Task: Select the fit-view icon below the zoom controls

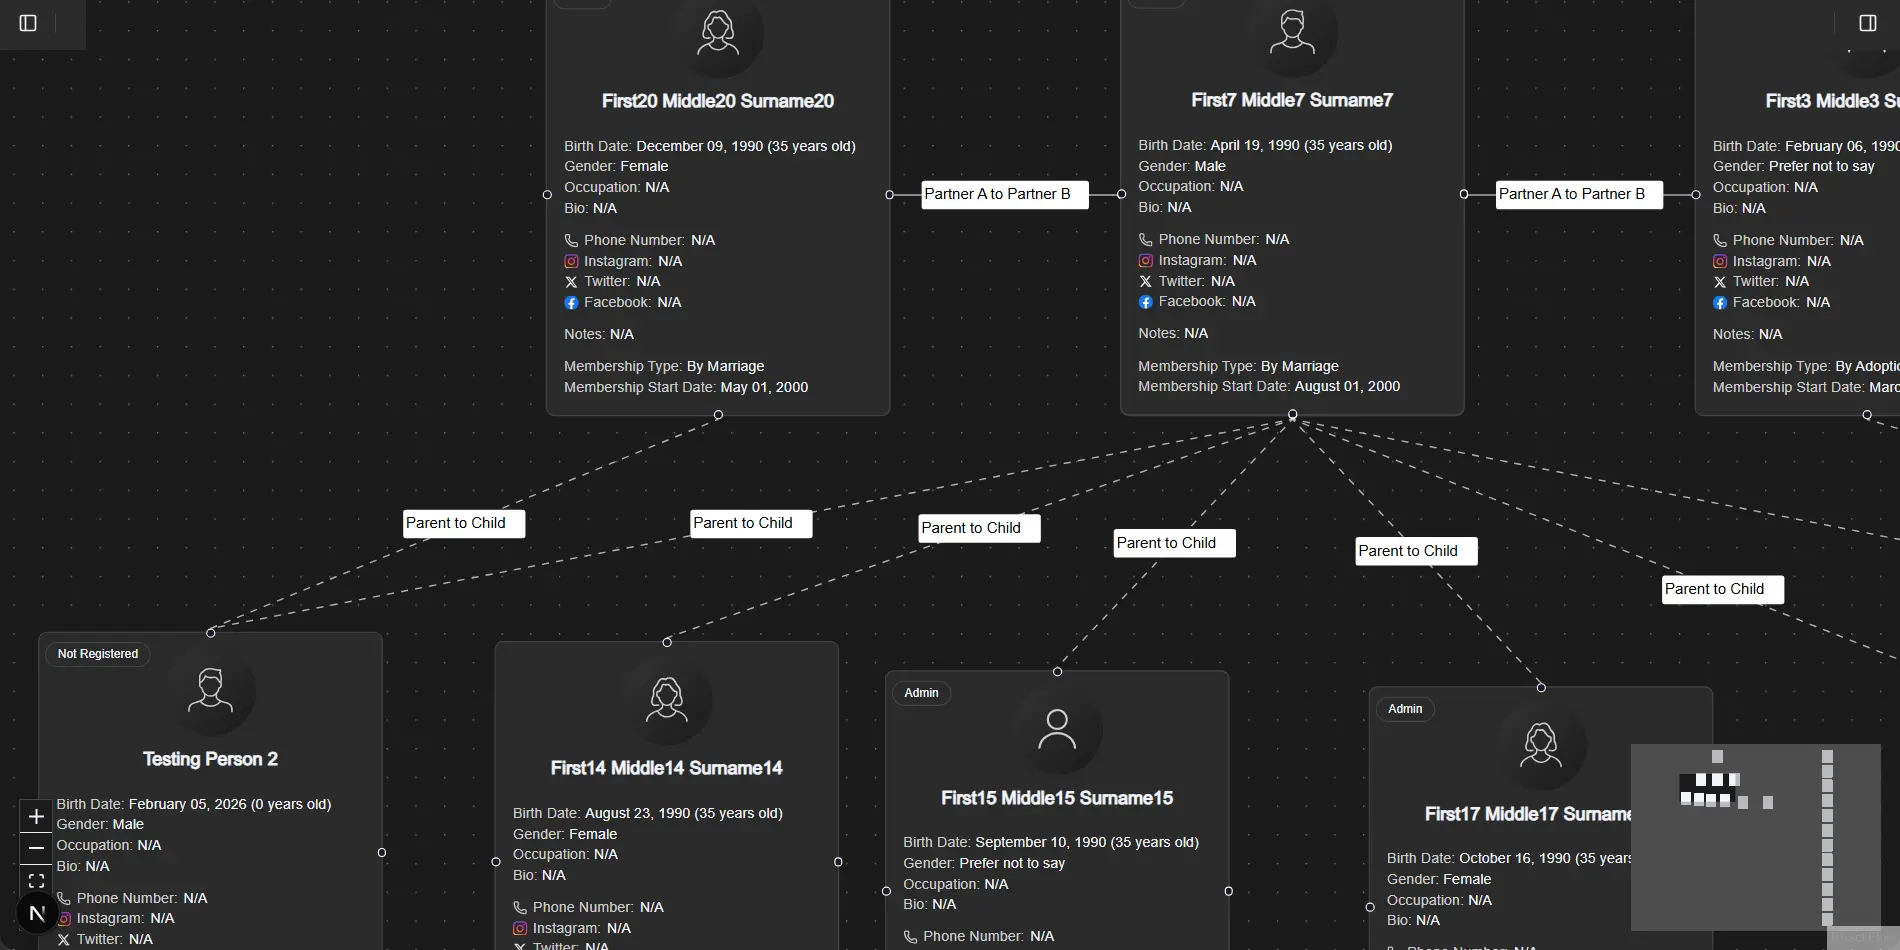Action: tap(36, 881)
